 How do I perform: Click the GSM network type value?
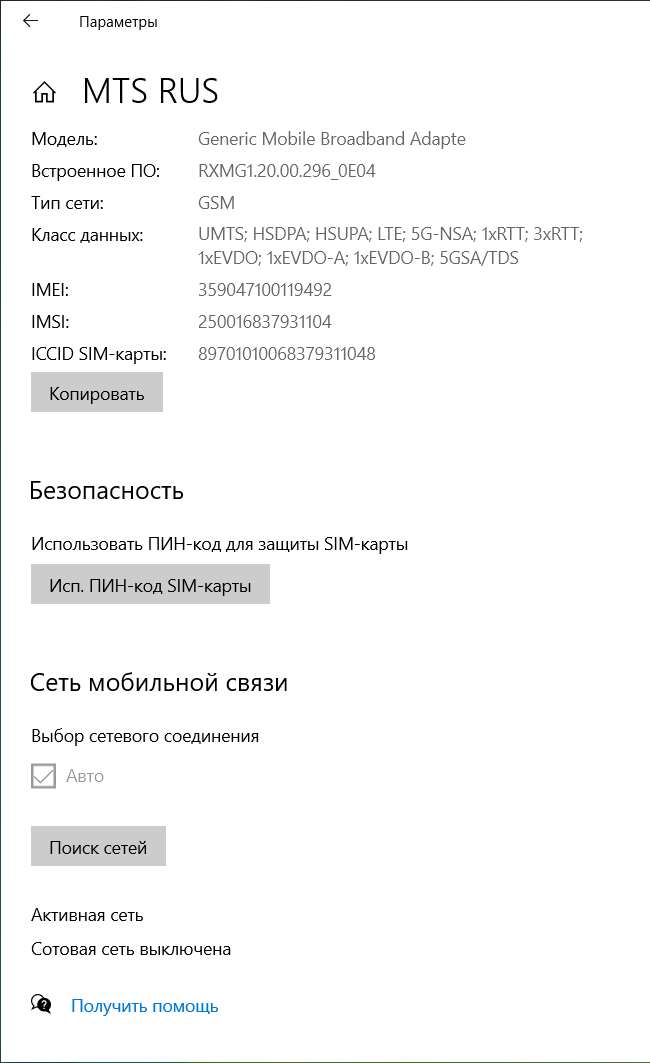(x=217, y=203)
